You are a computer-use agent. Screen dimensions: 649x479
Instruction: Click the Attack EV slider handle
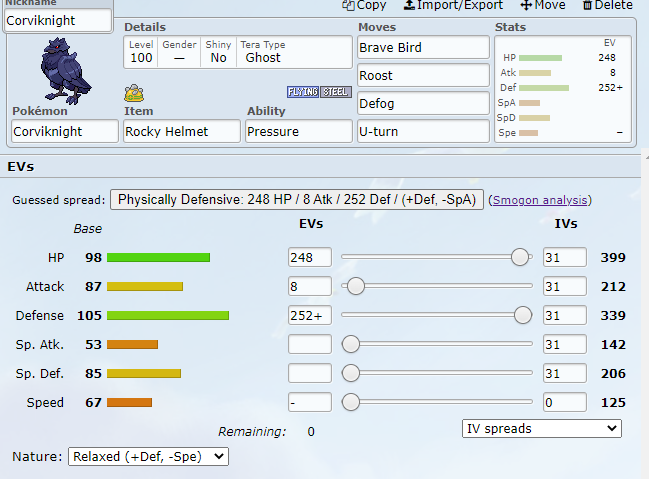[x=356, y=286]
